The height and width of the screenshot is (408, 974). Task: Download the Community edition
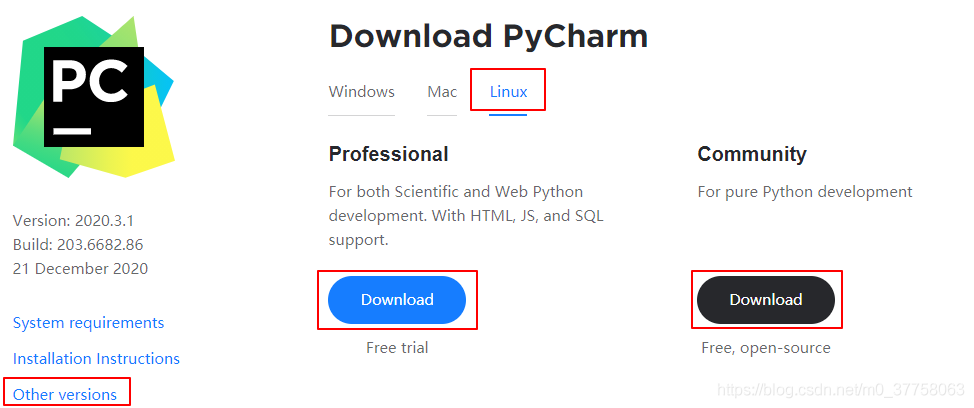coord(765,300)
